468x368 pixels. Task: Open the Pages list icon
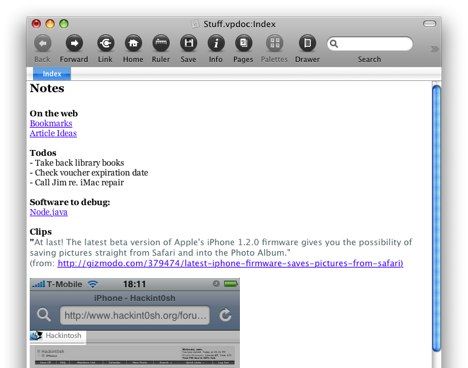point(244,43)
